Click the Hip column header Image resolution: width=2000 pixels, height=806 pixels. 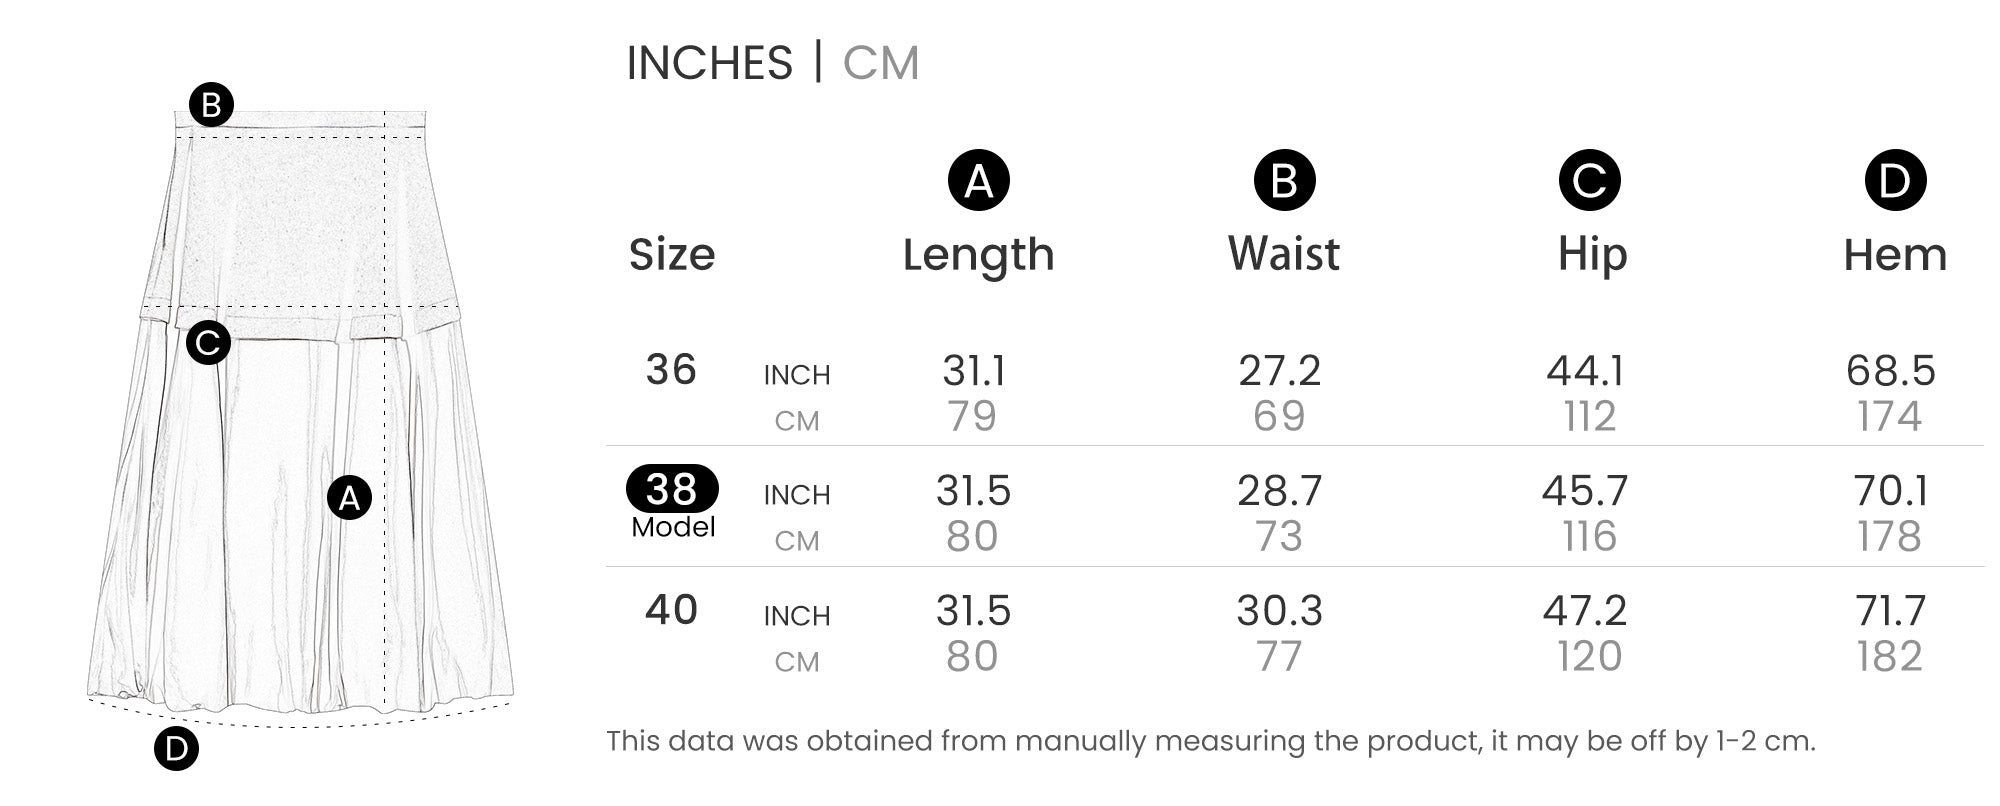point(1592,255)
